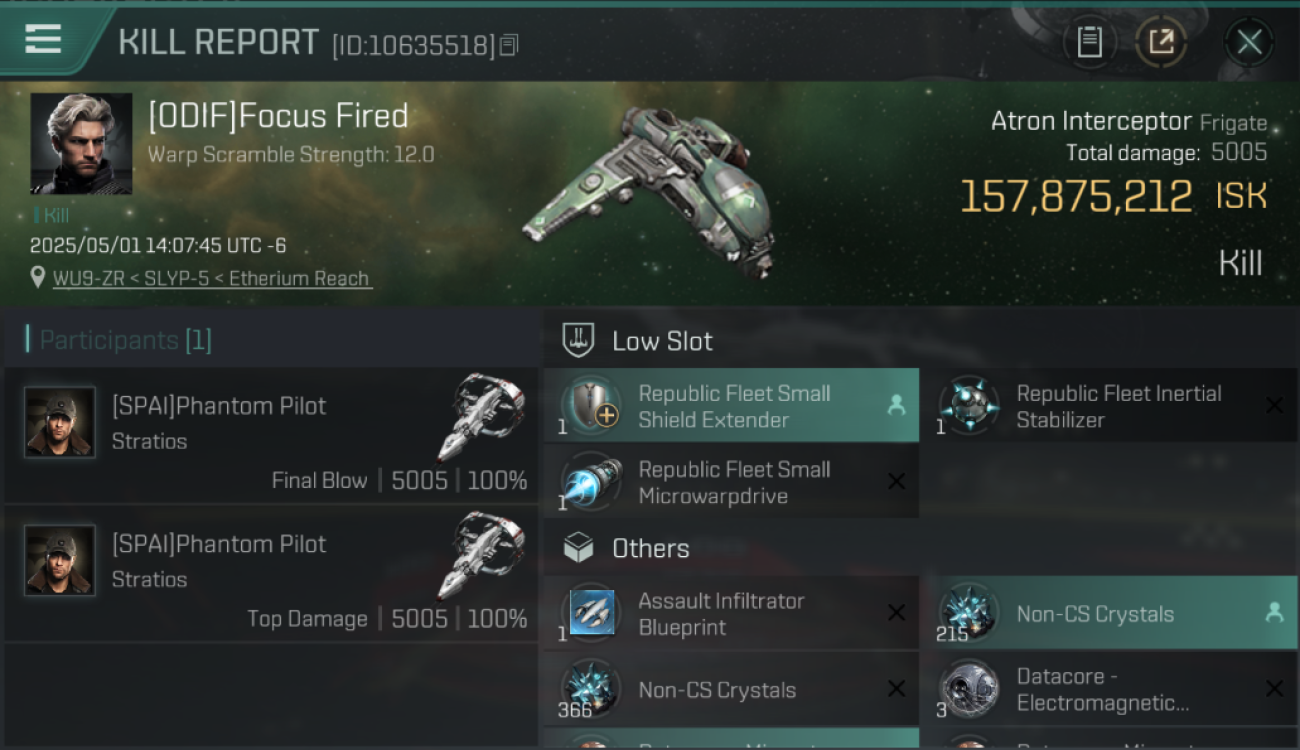
Task: Open Phantom Pilot Top Damage entry
Action: pyautogui.click(x=272, y=573)
